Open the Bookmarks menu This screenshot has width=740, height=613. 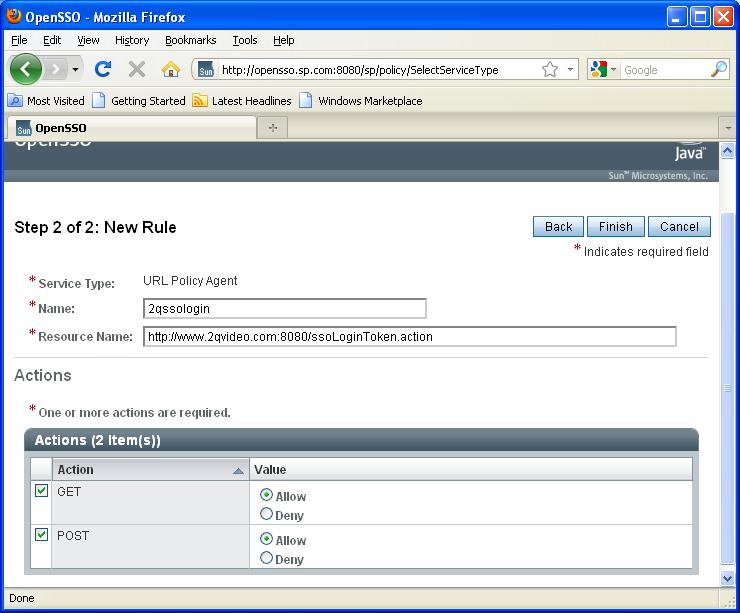click(191, 41)
